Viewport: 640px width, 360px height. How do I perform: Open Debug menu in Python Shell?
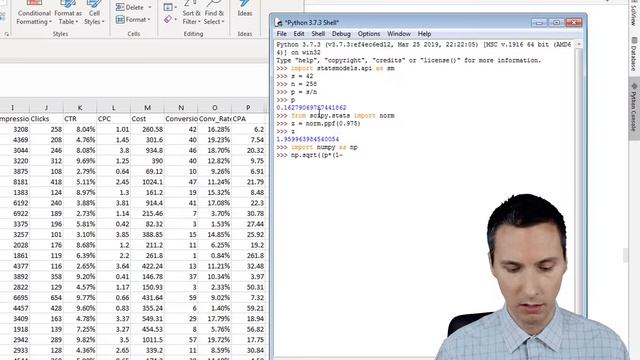click(x=341, y=34)
